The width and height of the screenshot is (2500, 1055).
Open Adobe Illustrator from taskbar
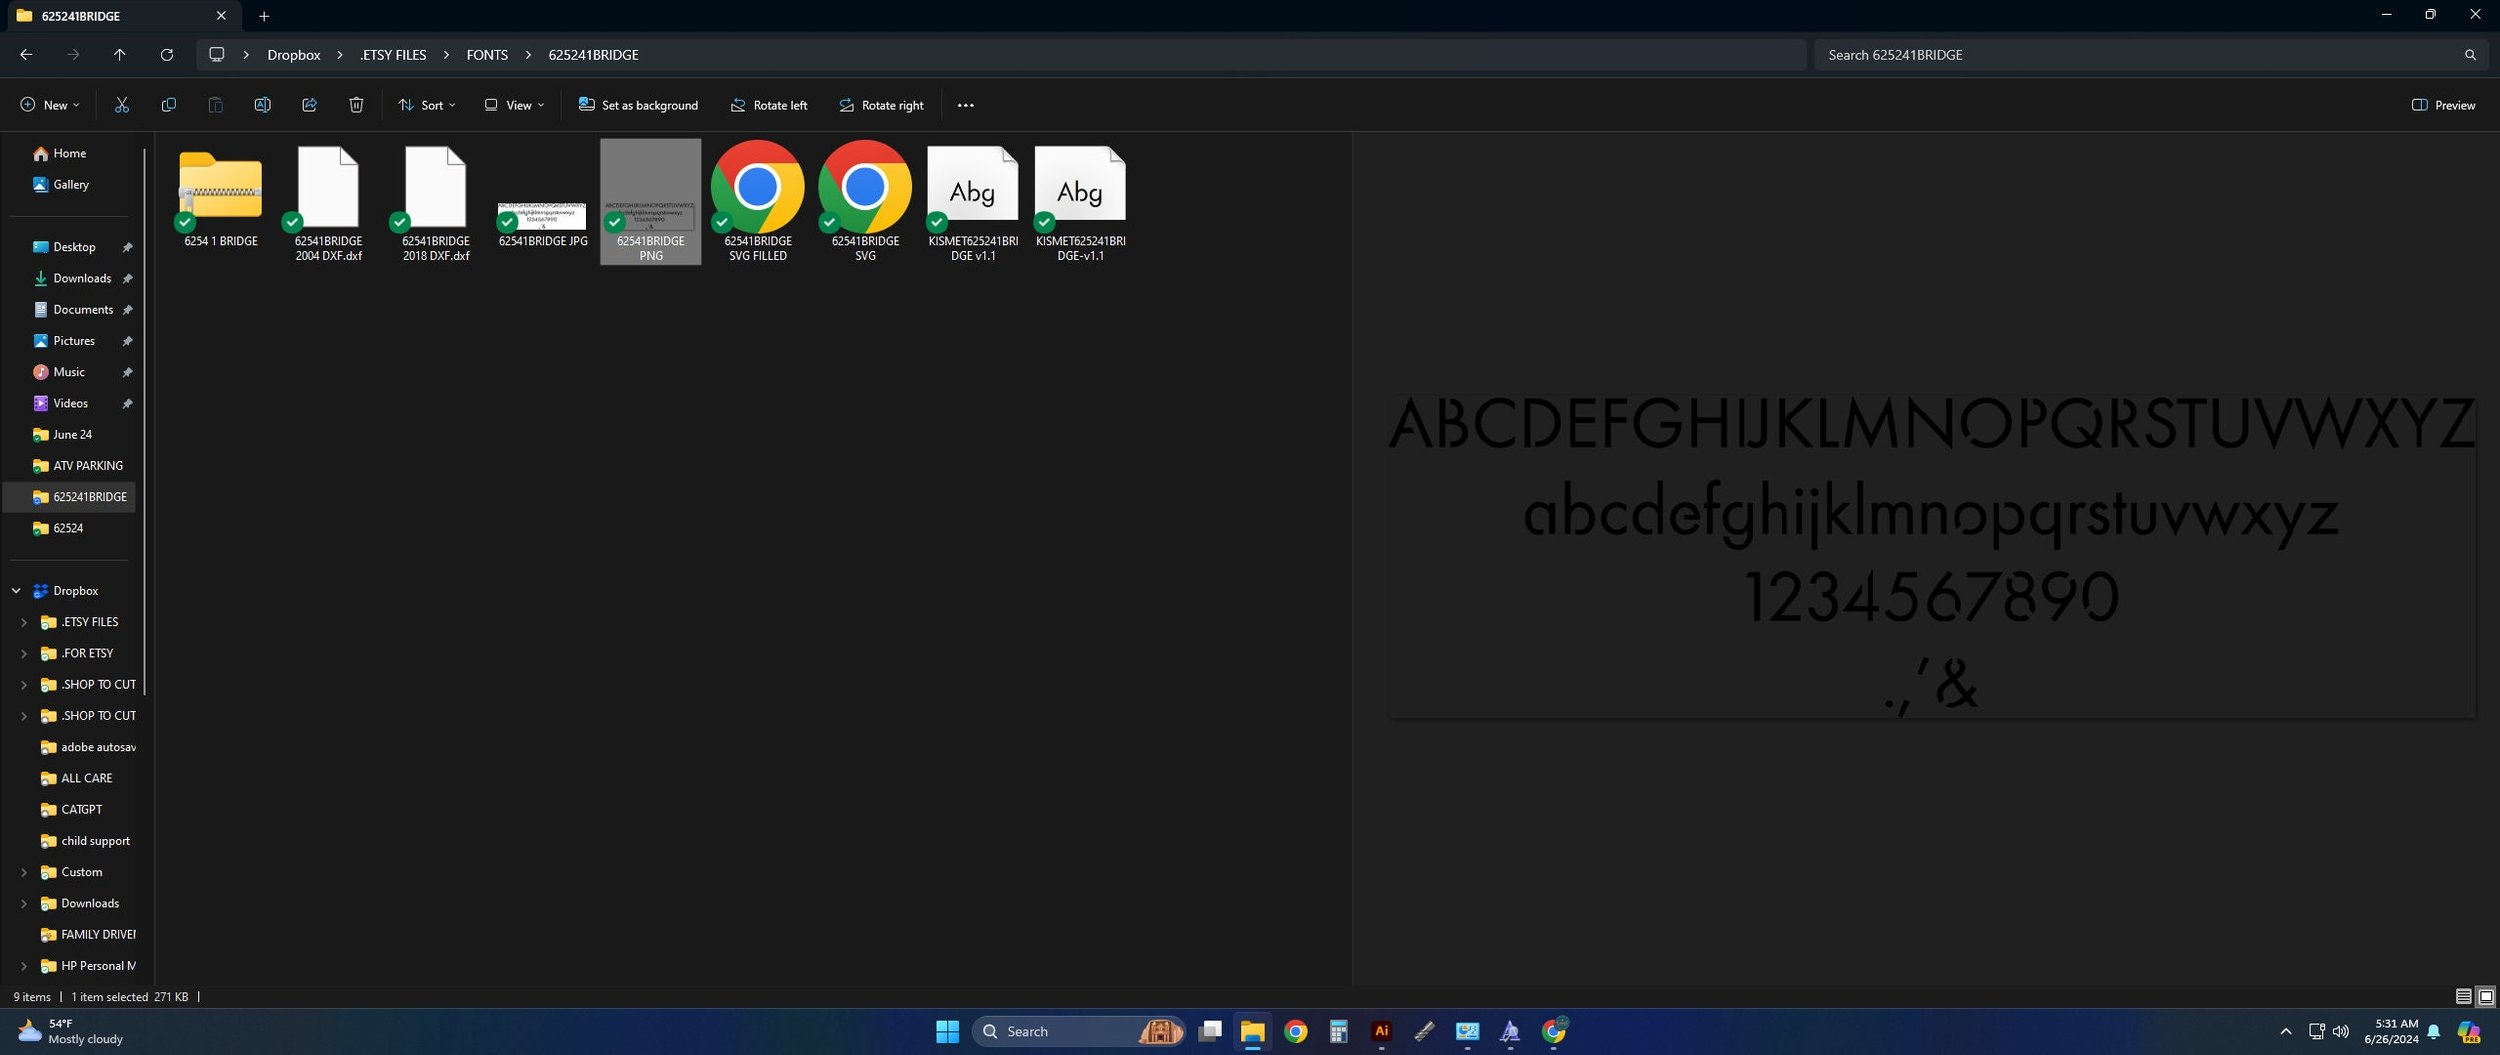[x=1381, y=1031]
